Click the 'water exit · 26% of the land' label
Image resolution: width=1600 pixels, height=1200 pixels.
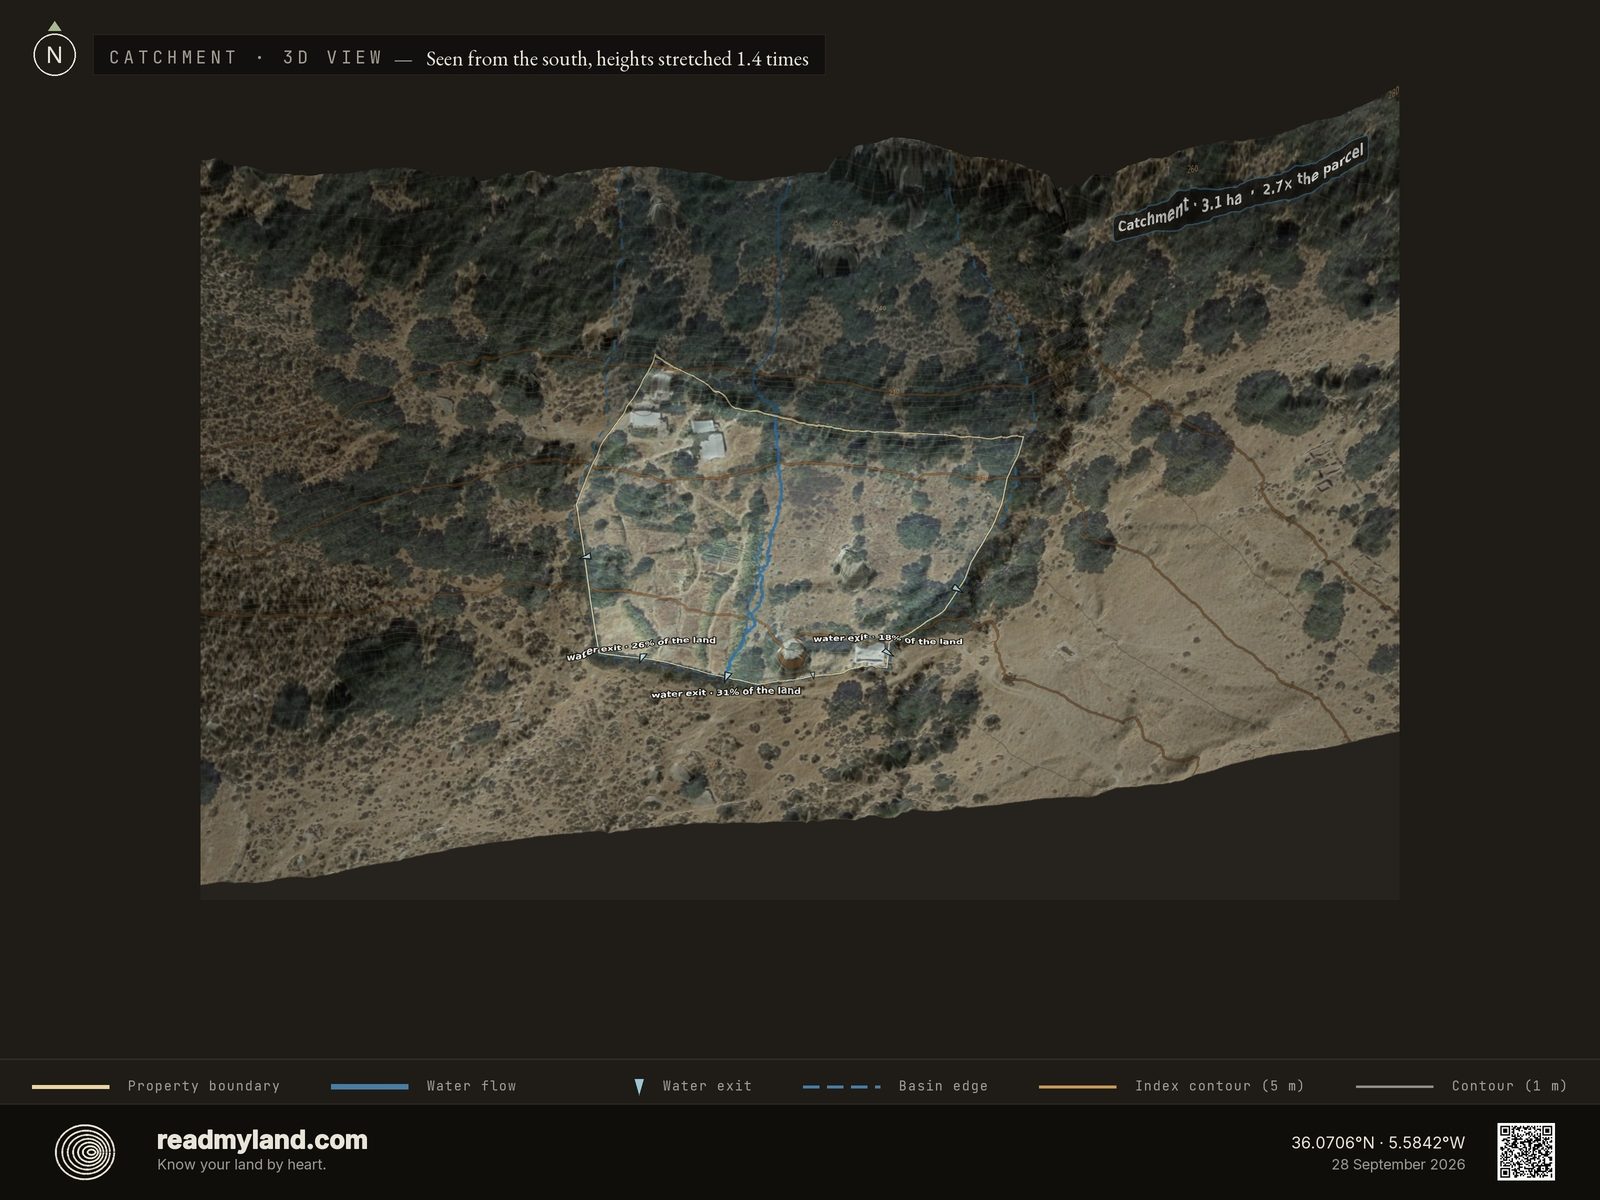click(x=641, y=648)
